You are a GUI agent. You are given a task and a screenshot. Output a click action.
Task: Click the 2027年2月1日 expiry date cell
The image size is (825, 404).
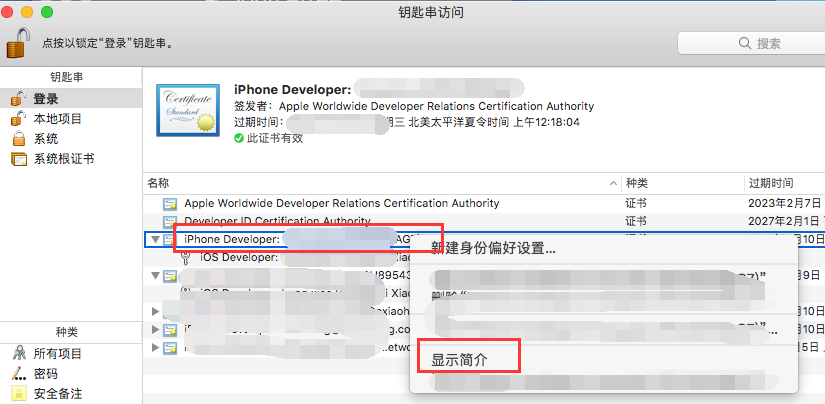784,220
